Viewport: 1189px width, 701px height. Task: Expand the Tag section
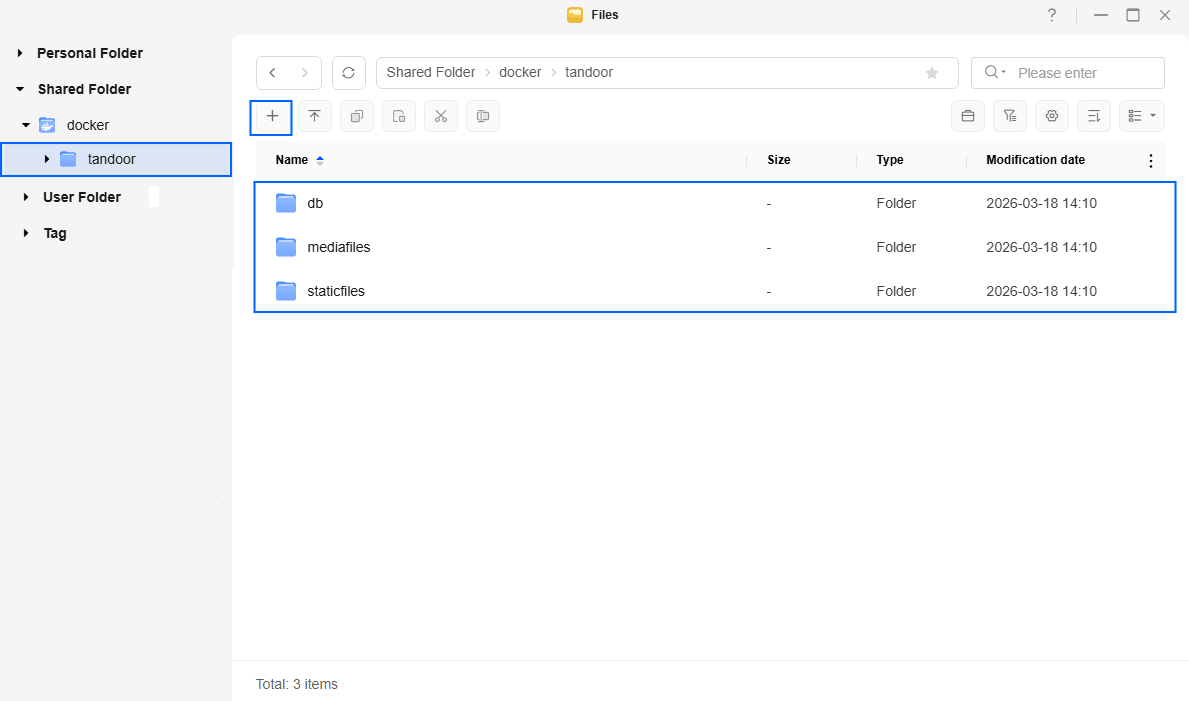(26, 233)
